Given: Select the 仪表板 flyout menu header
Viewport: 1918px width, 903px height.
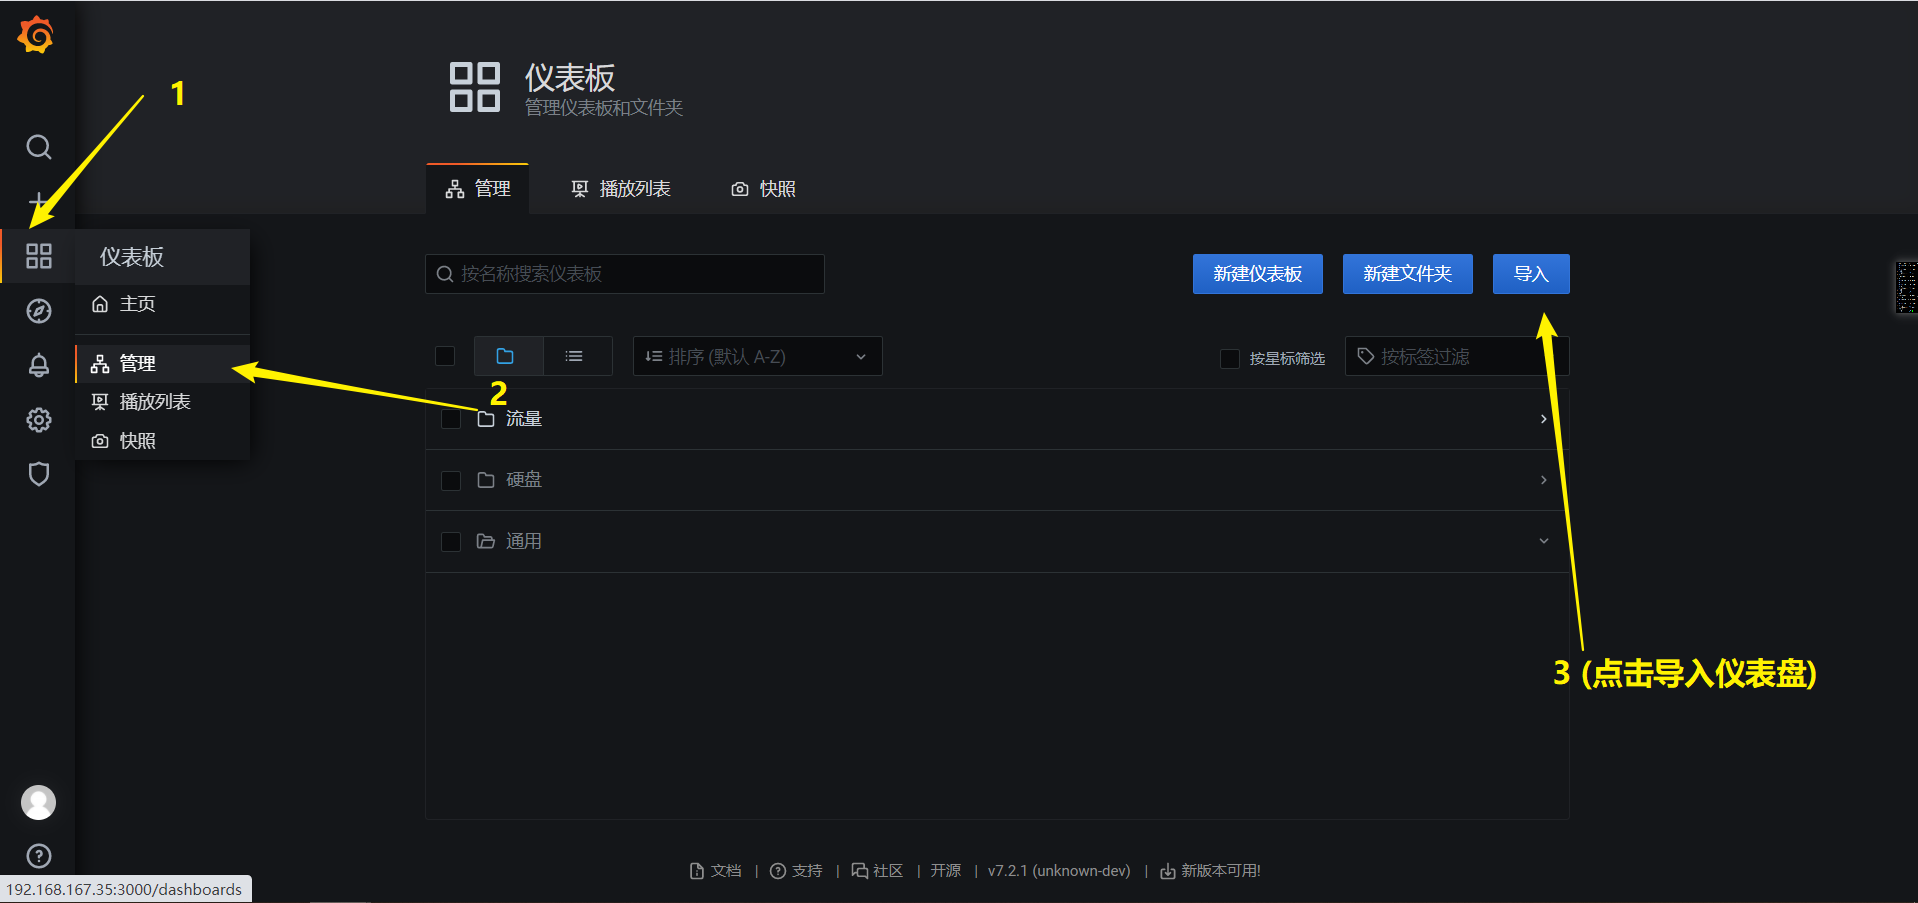Looking at the screenshot, I should 162,257.
